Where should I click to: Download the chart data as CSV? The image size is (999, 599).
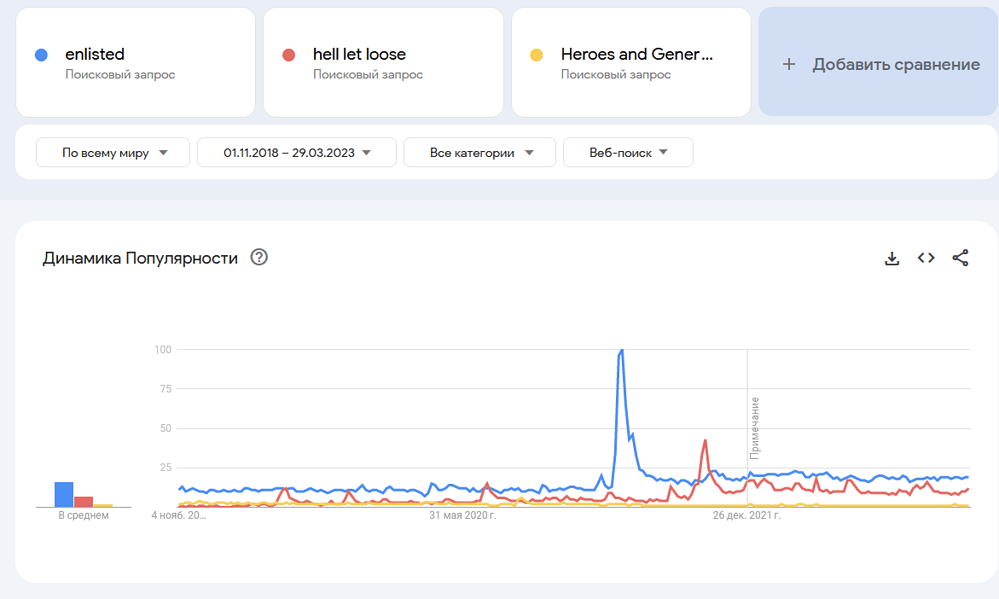coord(892,258)
